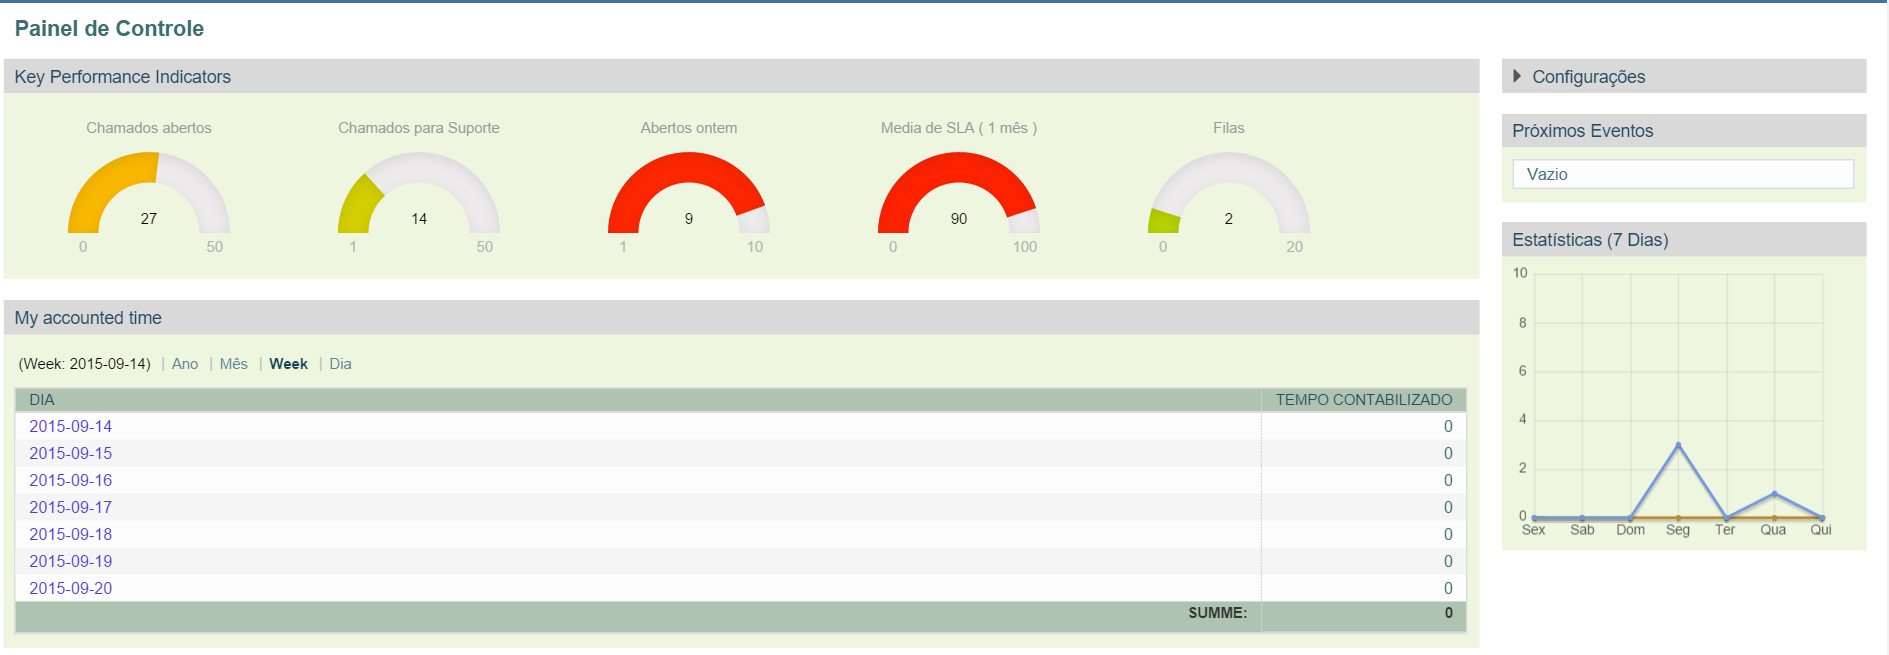Click the Próximos Eventos panel header
Image resolution: width=1889 pixels, height=655 pixels.
tap(1582, 131)
